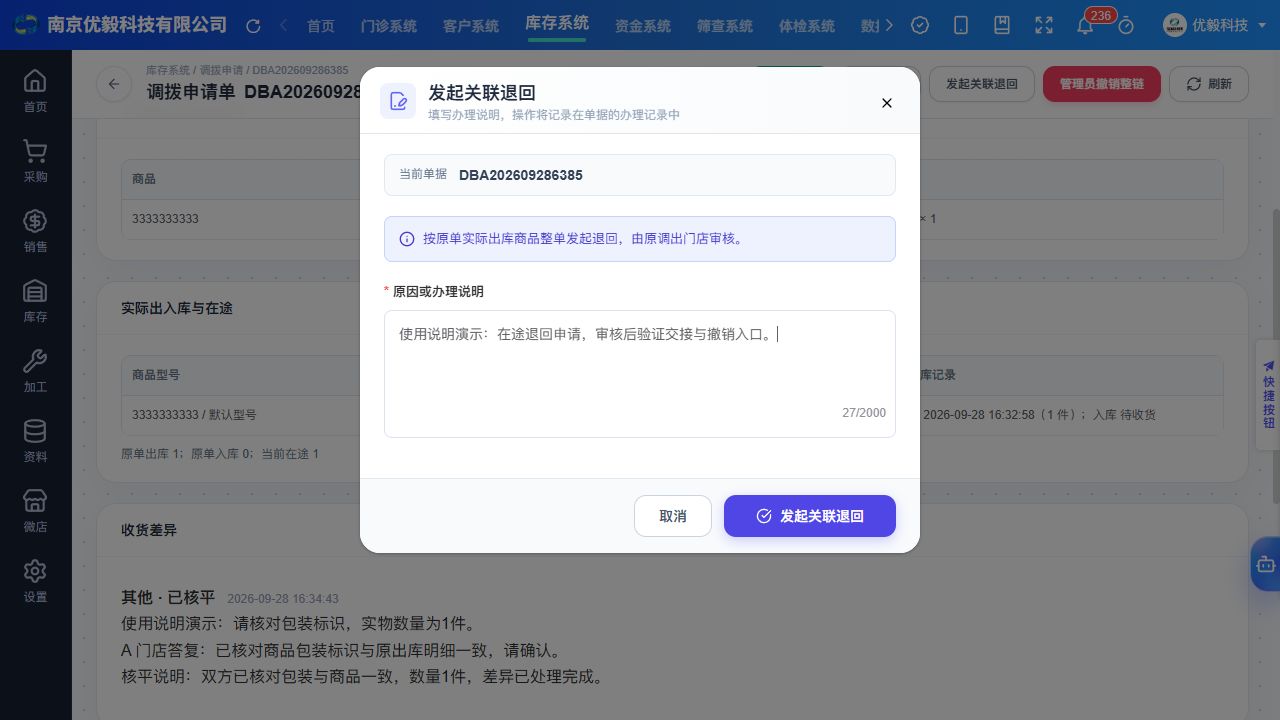Click the info notice about 整单发起退回
The height and width of the screenshot is (720, 1280).
640,239
